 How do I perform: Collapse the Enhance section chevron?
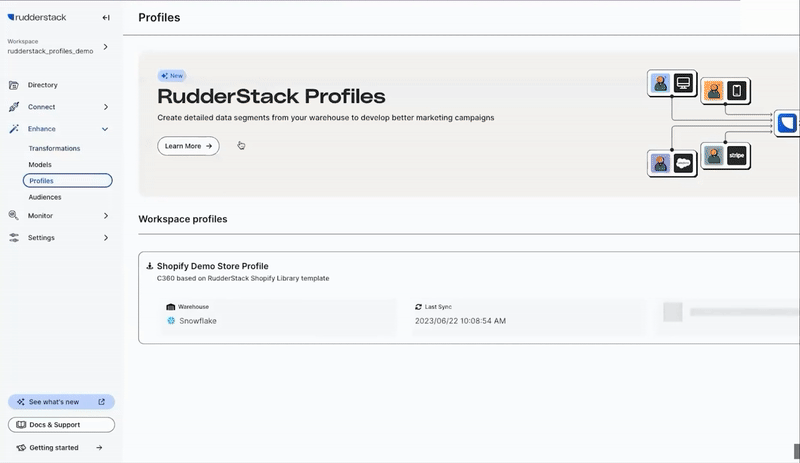tap(105, 129)
